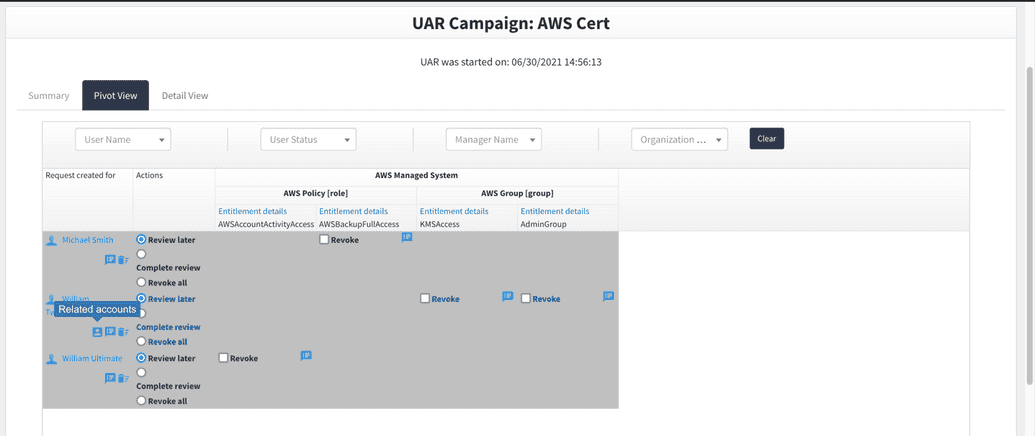
Task: Open the User Name filter dropdown
Action: pos(123,140)
